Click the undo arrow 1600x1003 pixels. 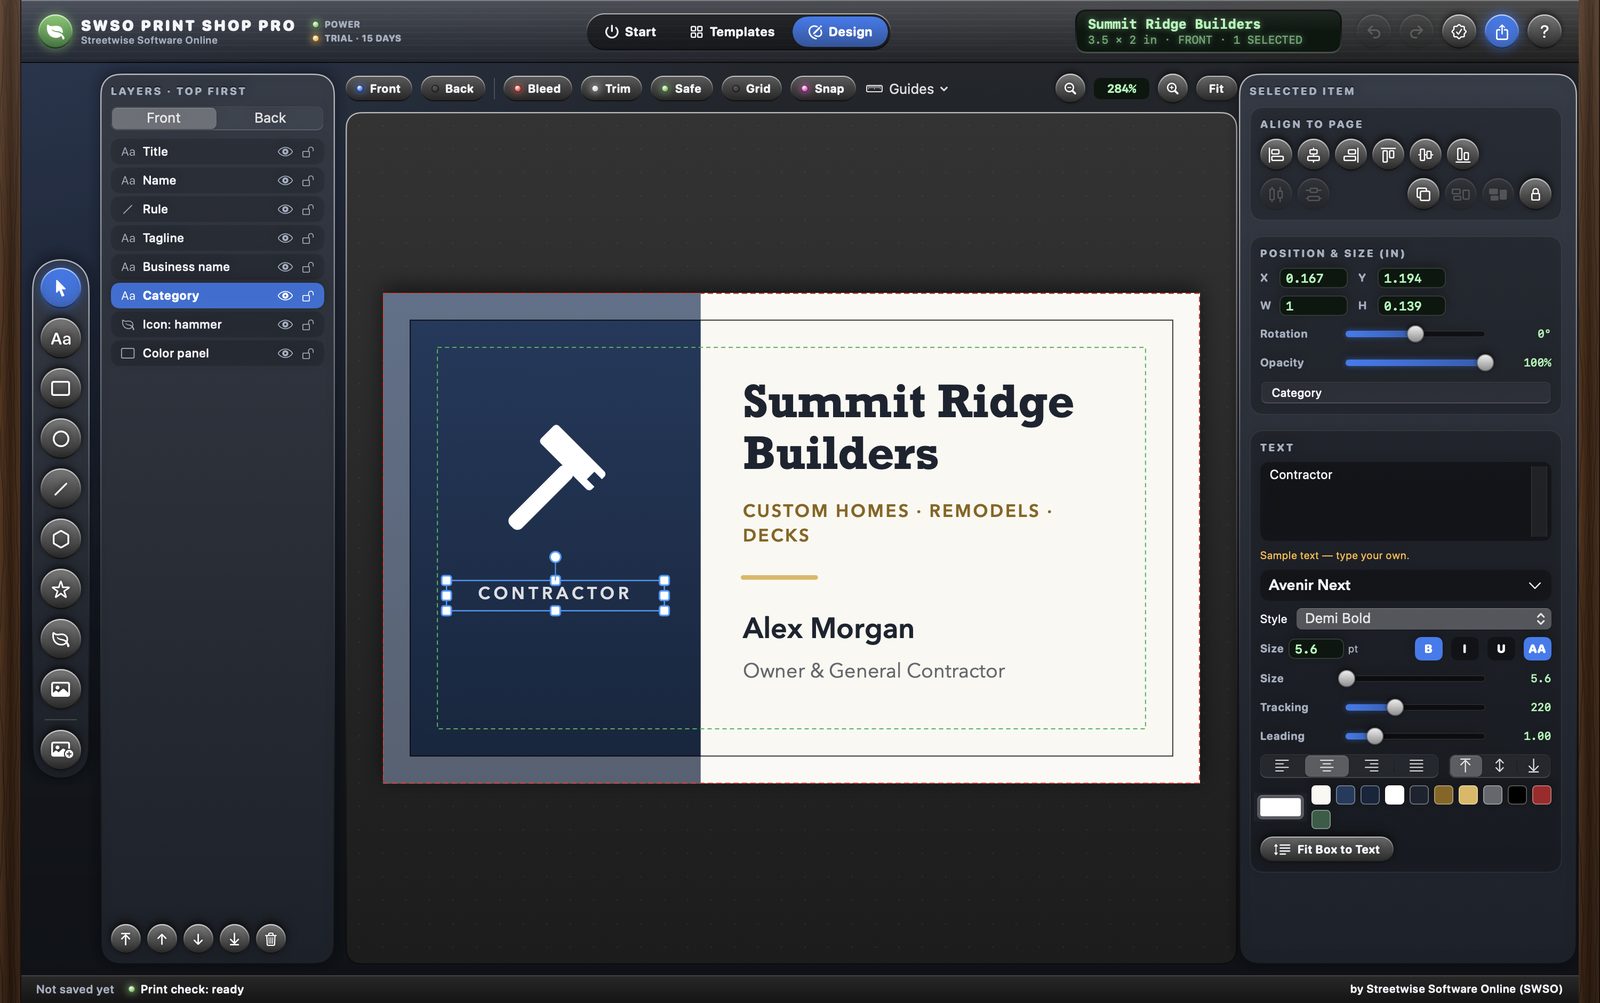click(1374, 31)
